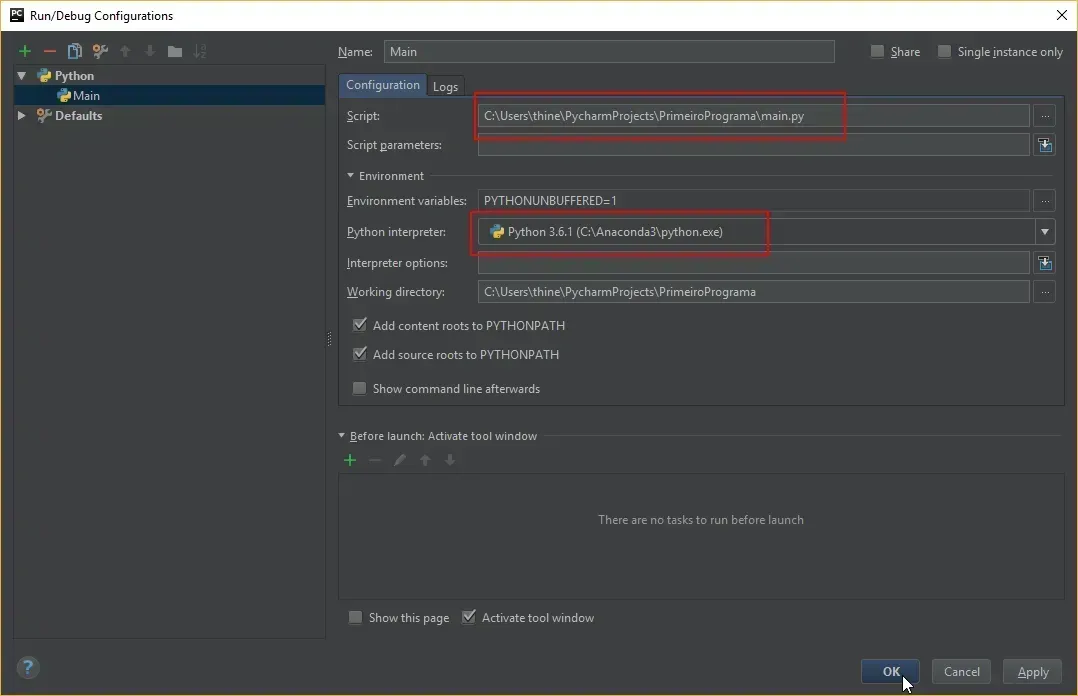Uncheck Activate tool window checkbox
Screen dimensions: 1078x696
468,617
